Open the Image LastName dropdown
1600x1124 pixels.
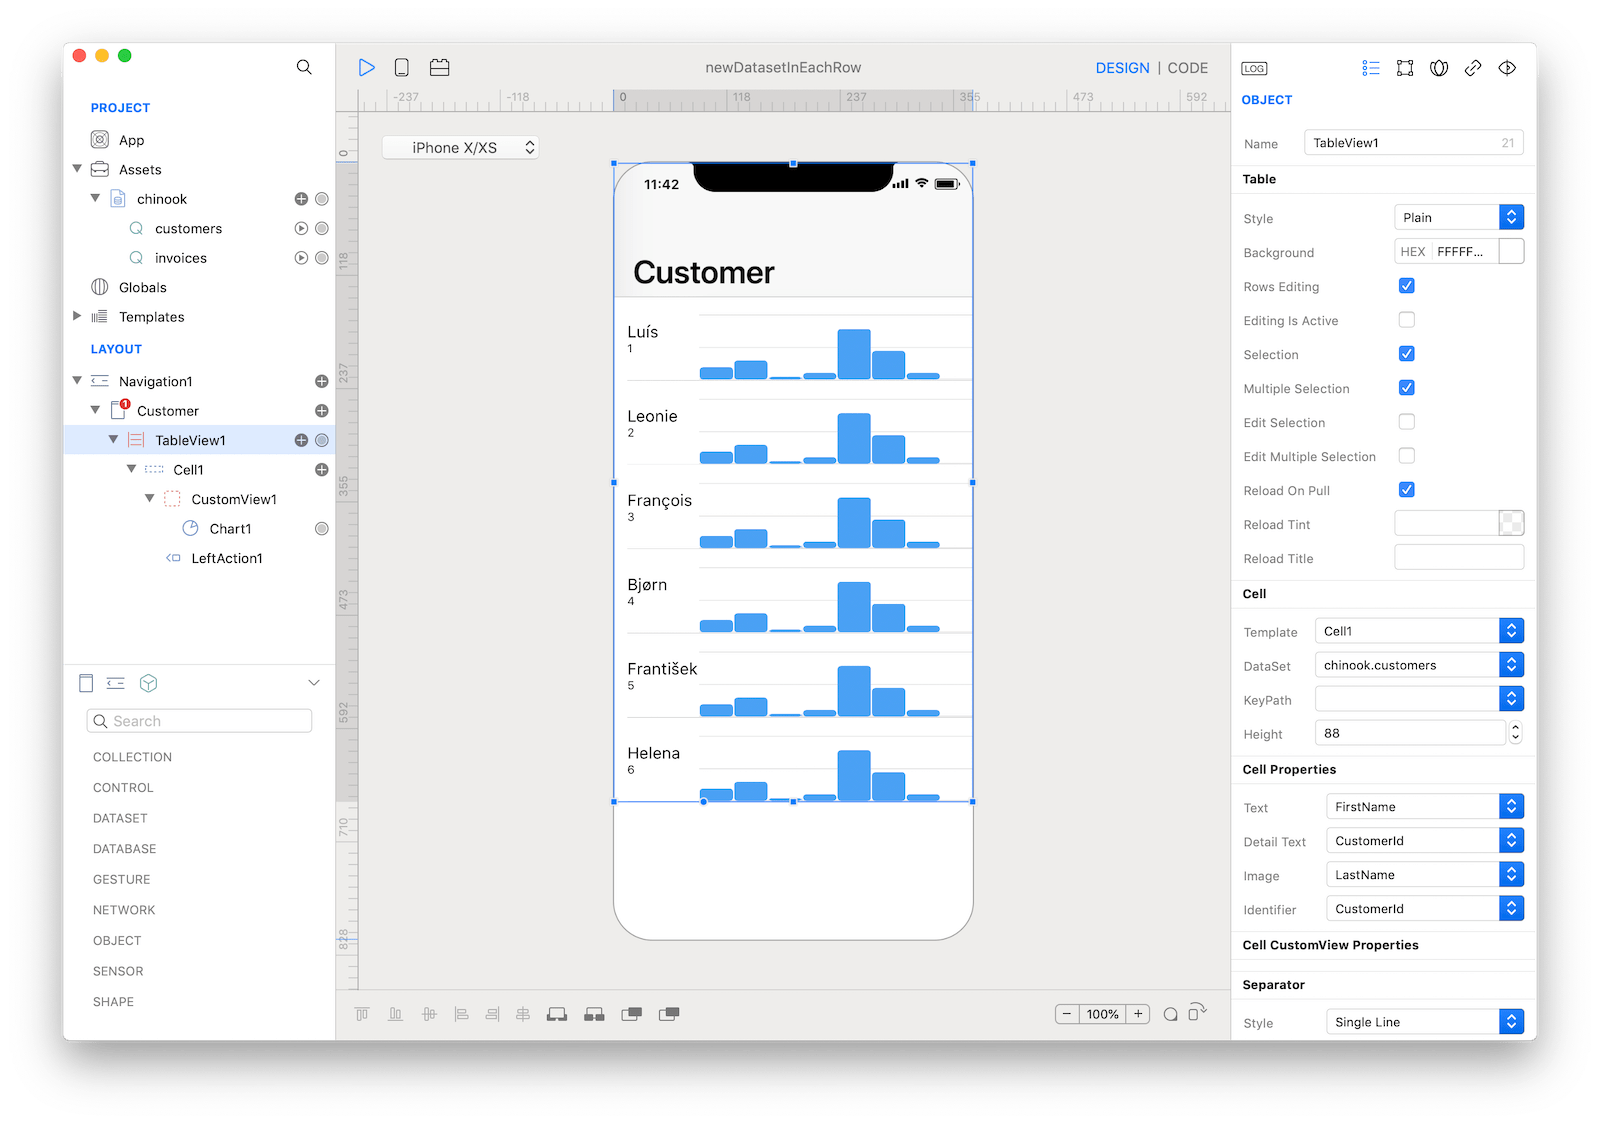(x=1425, y=875)
